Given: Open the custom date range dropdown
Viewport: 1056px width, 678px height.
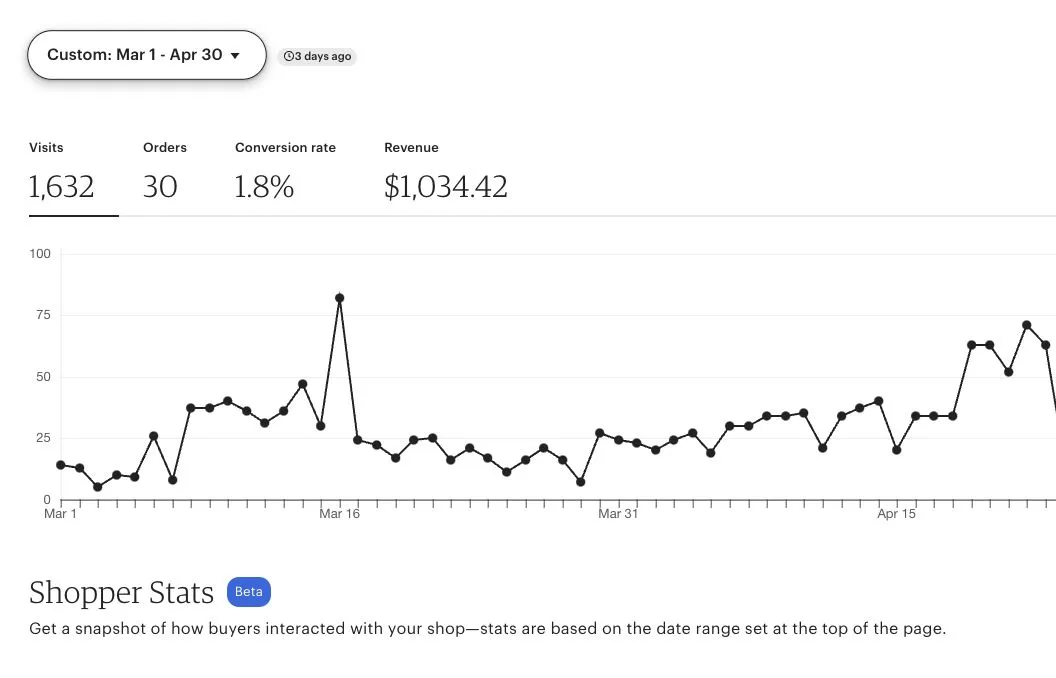Looking at the screenshot, I should point(146,55).
